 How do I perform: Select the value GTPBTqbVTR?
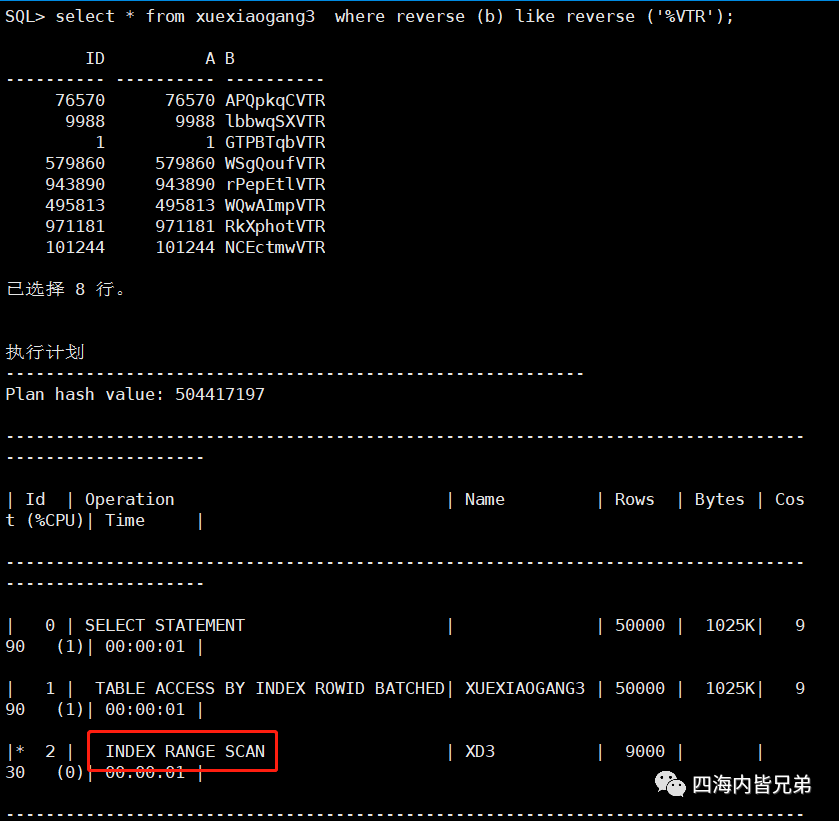[x=275, y=142]
